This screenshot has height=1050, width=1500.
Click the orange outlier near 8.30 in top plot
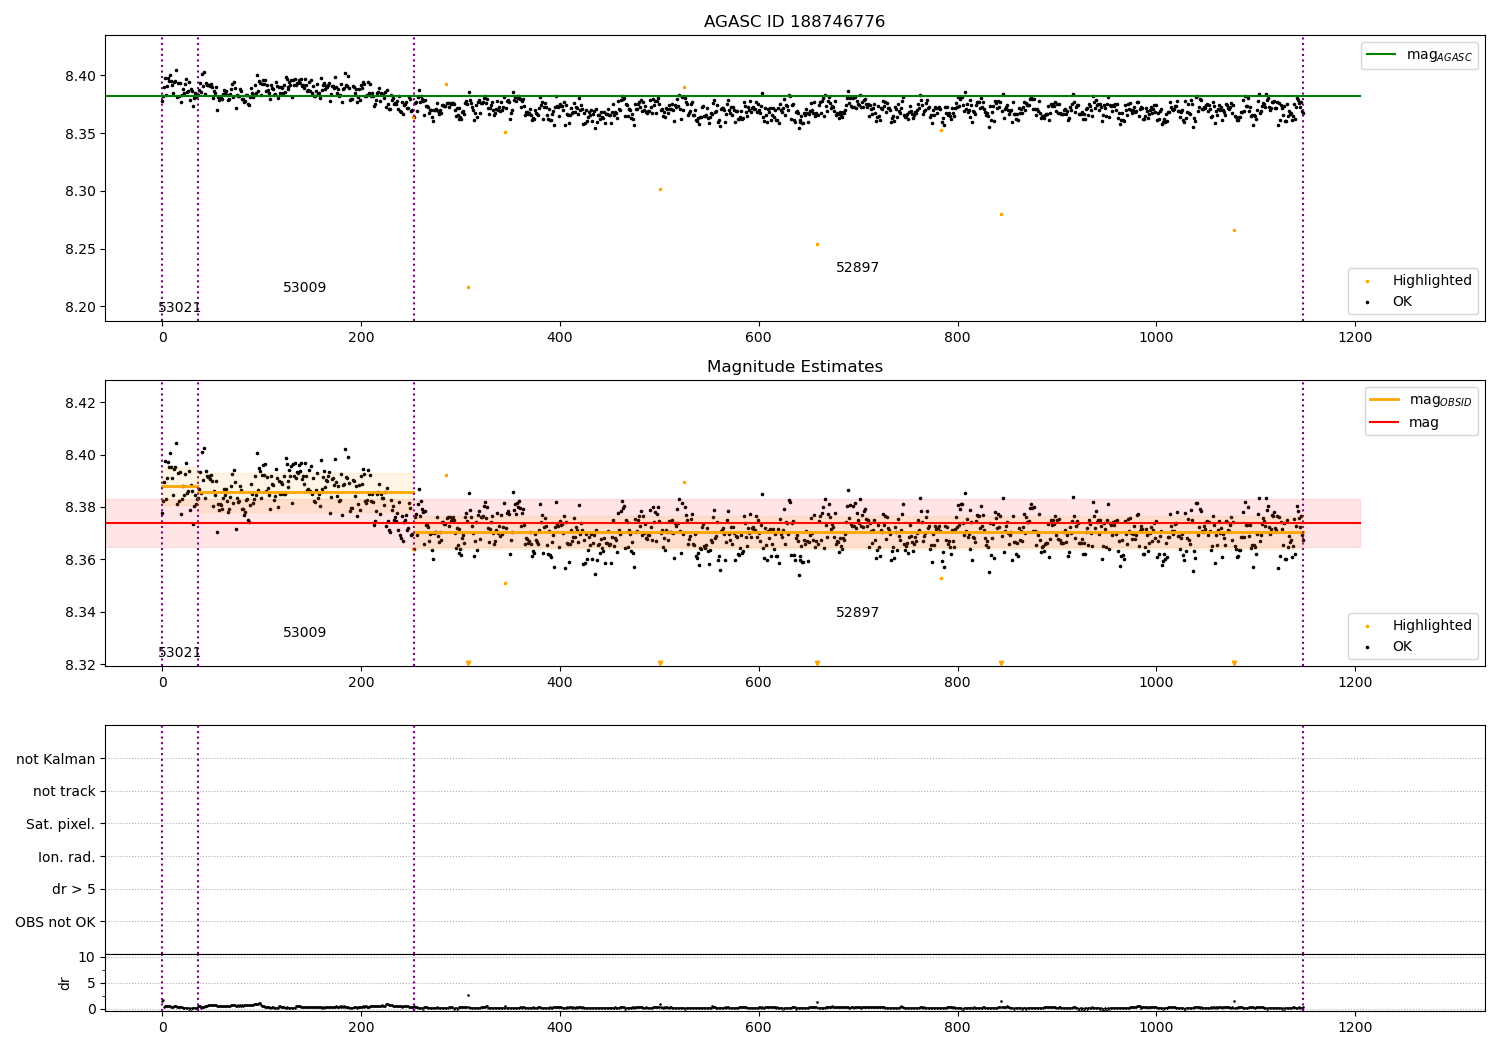(x=660, y=190)
